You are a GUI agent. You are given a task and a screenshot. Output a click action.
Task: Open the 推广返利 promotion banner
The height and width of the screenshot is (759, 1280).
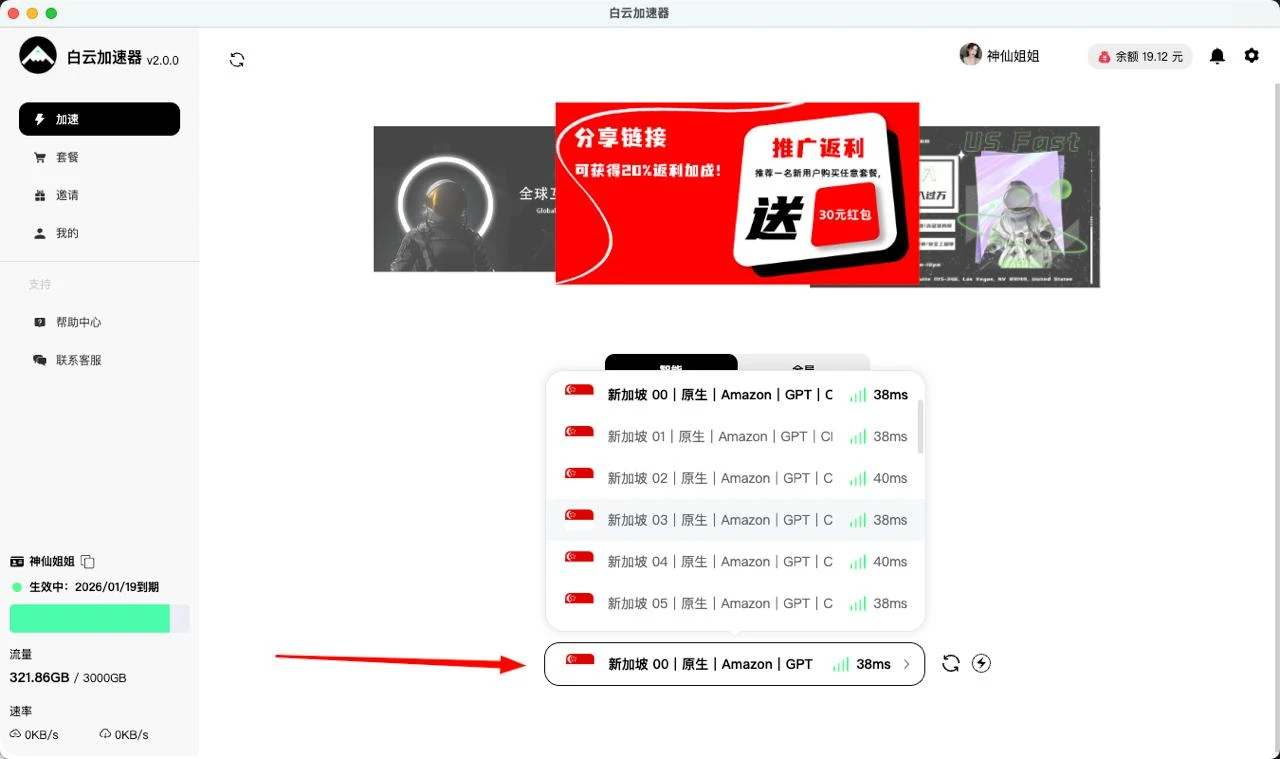737,194
